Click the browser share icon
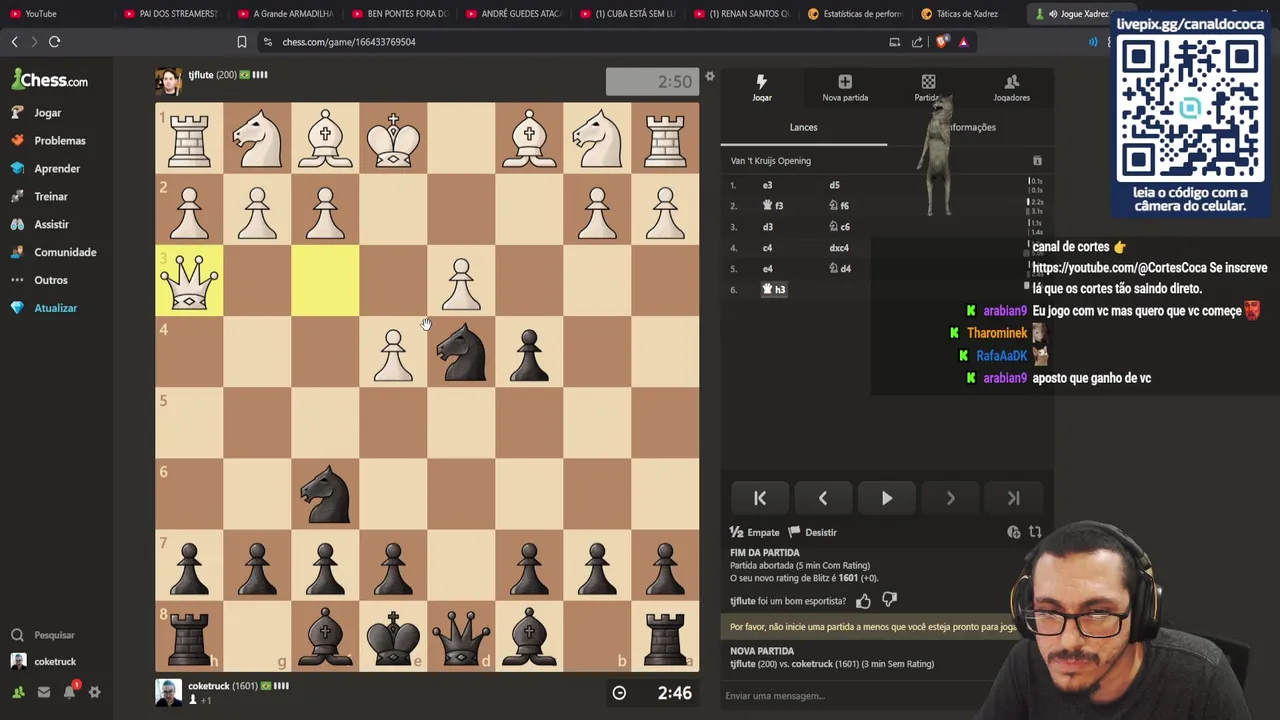1280x720 pixels. coord(917,42)
